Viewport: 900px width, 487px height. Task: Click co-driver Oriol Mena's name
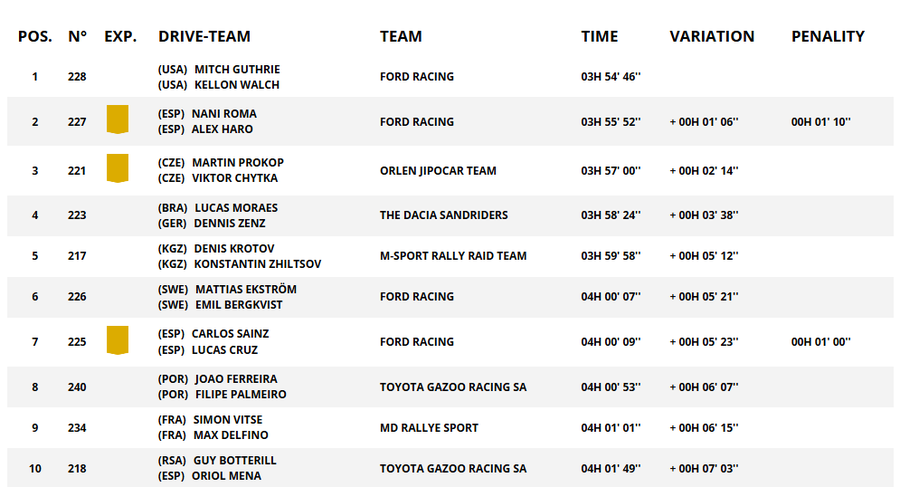(227, 476)
